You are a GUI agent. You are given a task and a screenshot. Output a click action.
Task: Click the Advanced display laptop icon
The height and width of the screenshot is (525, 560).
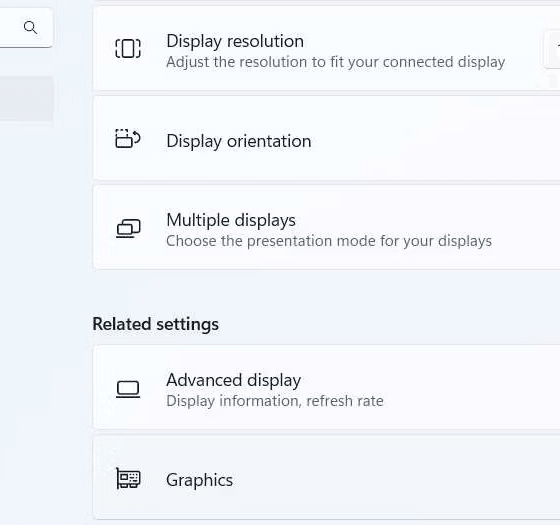coord(128,389)
